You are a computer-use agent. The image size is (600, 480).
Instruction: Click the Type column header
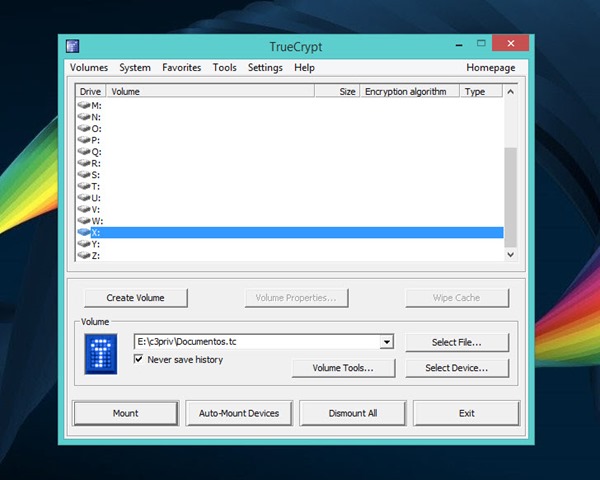(x=481, y=91)
